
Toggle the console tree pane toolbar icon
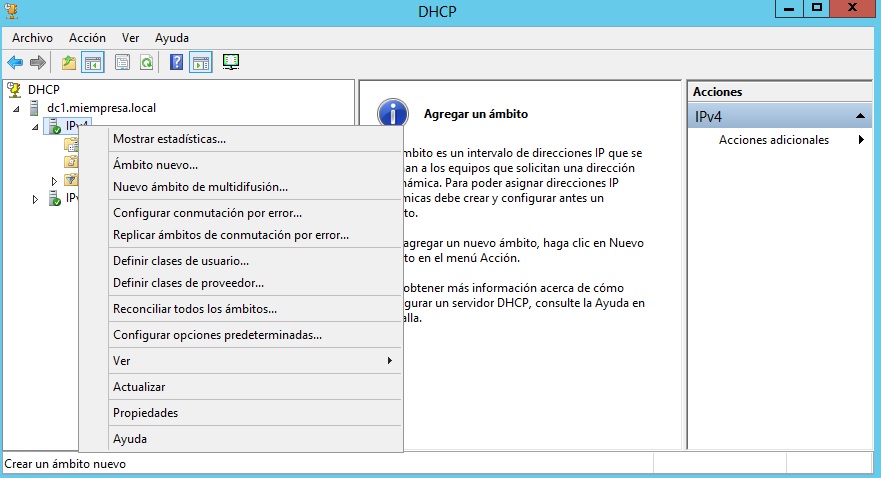coord(93,63)
